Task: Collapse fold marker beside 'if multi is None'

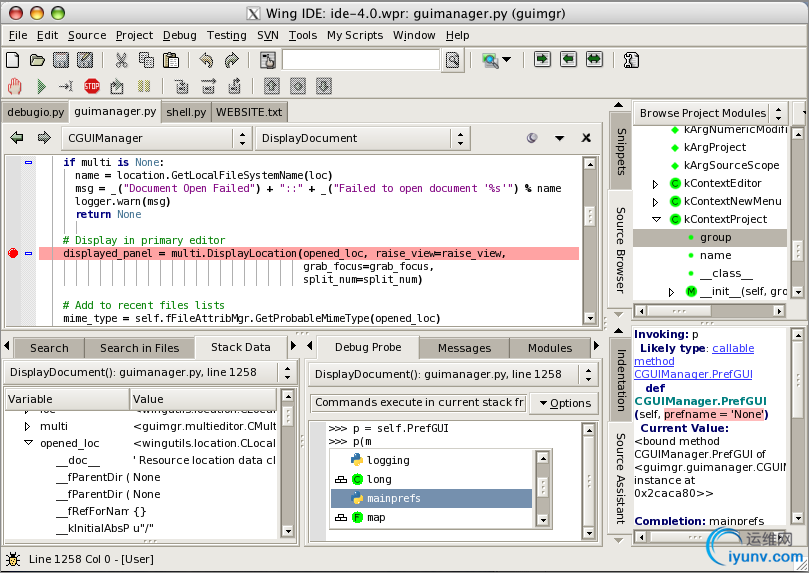Action: pos(28,162)
